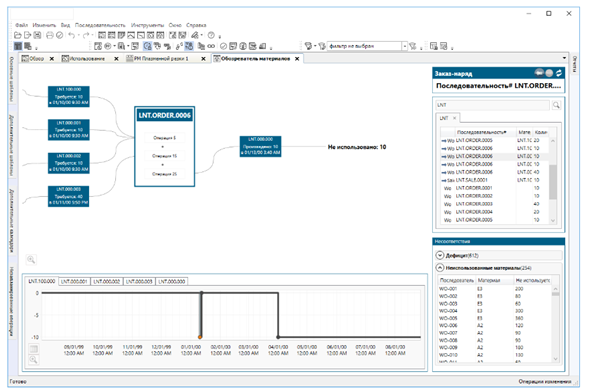
Task: Click the back arrow icon in Заказ-наряд header
Action: click(x=539, y=73)
